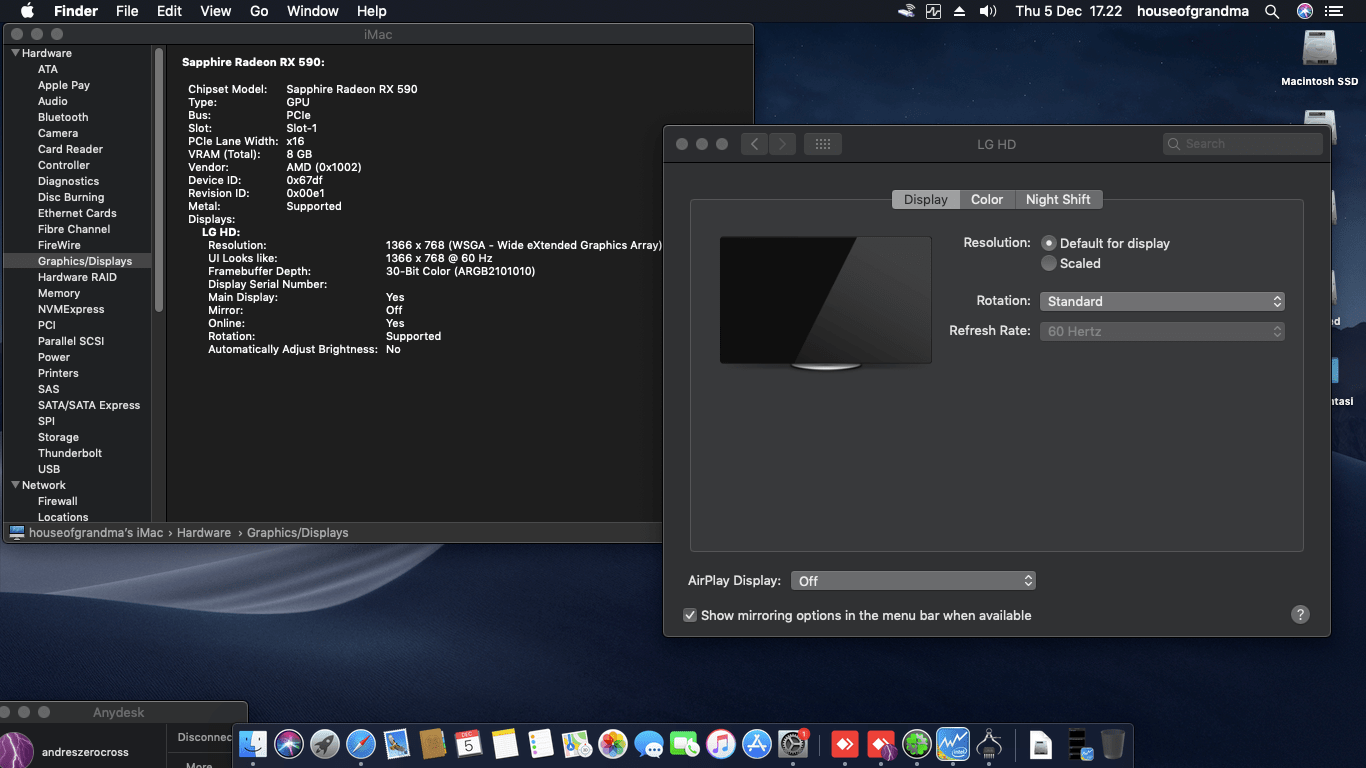Open Trash in the Dock

tap(1113, 744)
